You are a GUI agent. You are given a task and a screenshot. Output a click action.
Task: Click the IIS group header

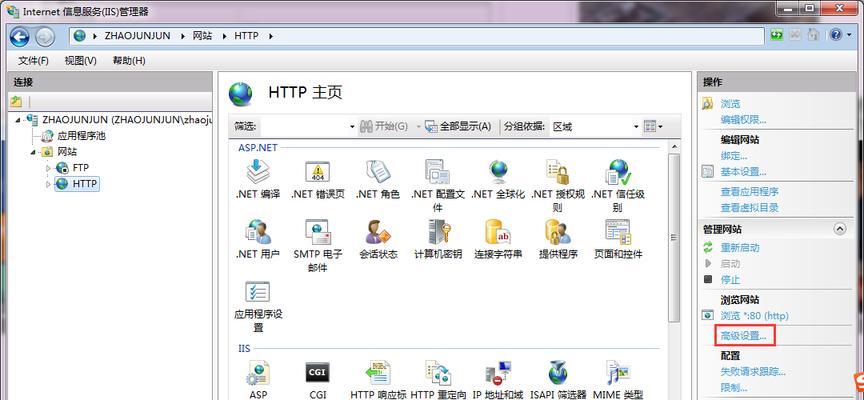(x=244, y=349)
